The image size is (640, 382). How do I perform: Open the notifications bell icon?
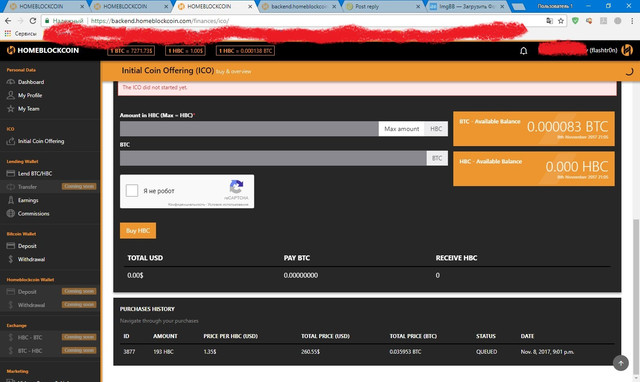[x=523, y=51]
